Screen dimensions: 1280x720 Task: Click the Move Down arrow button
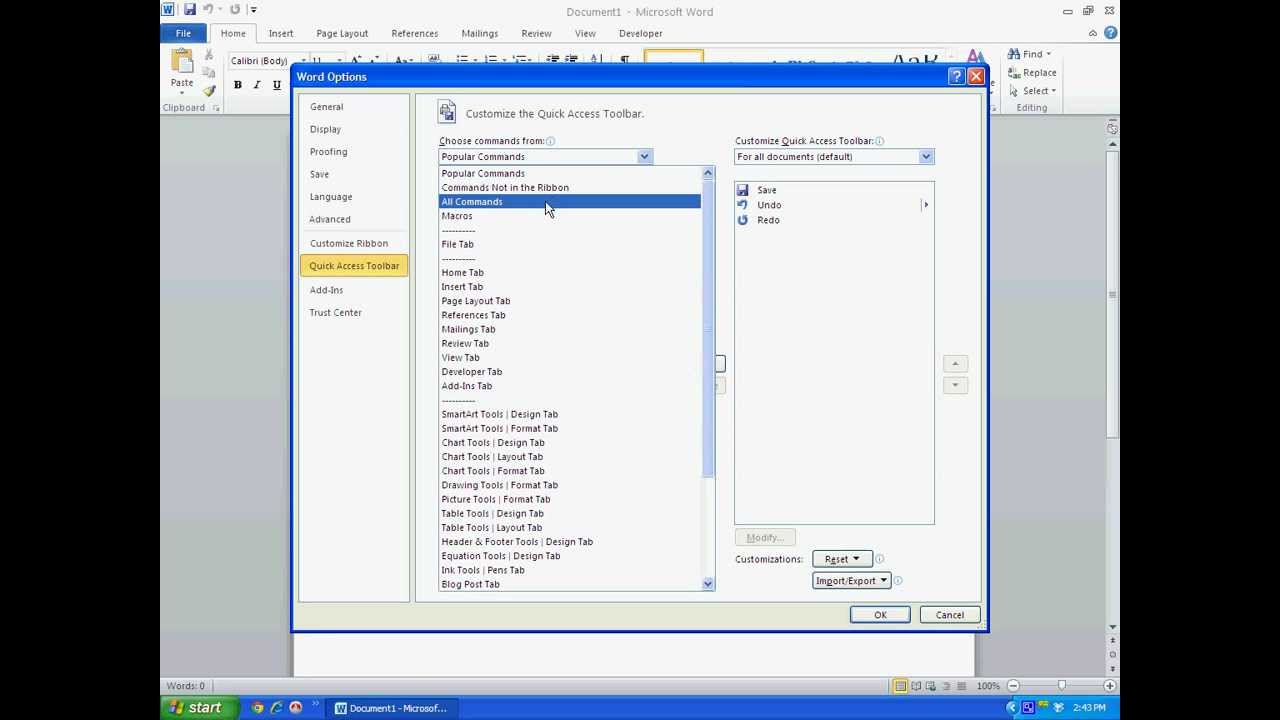click(x=955, y=385)
